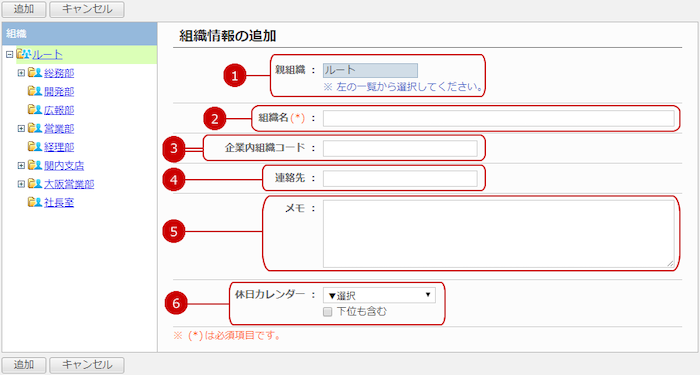The image size is (700, 375).
Task: Click the bottom 追加 button
Action: (24, 365)
